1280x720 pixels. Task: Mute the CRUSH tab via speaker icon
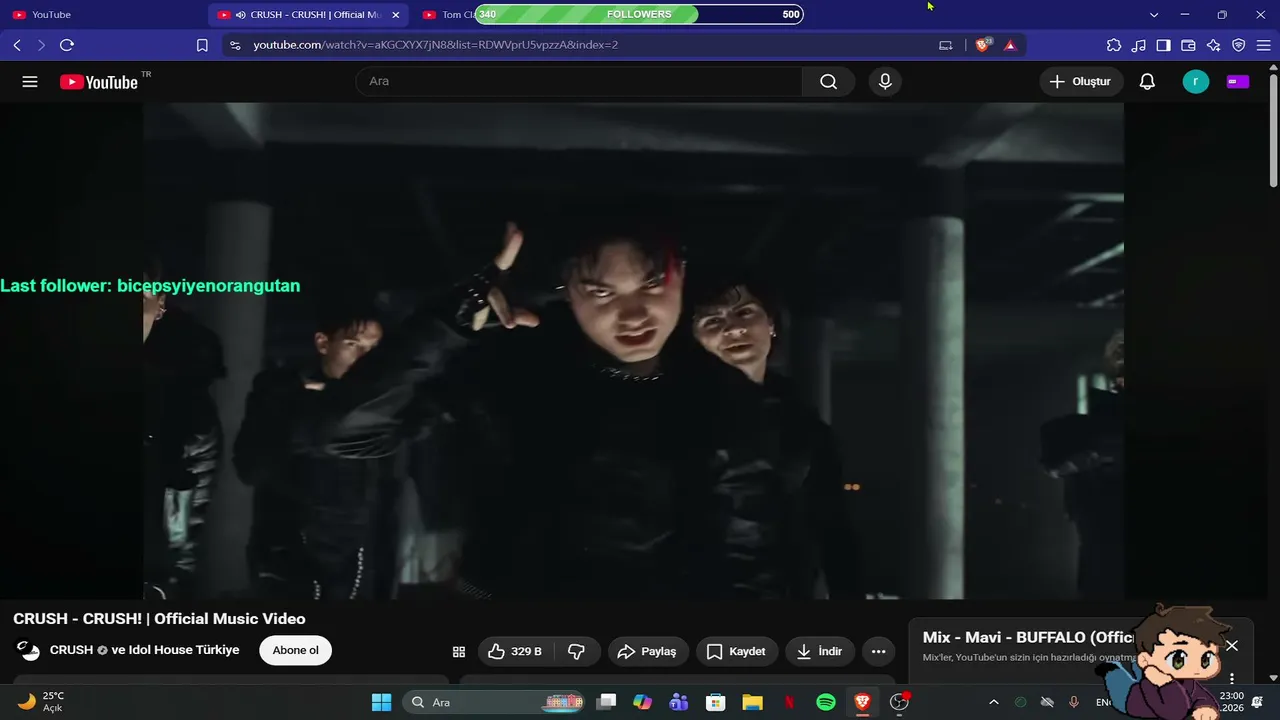241,15
